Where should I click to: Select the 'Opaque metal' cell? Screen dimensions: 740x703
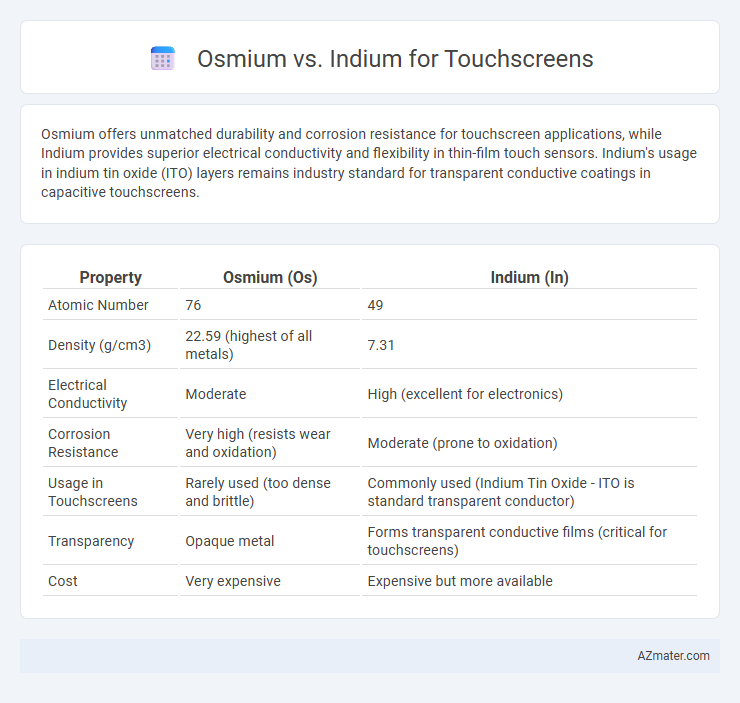230,541
